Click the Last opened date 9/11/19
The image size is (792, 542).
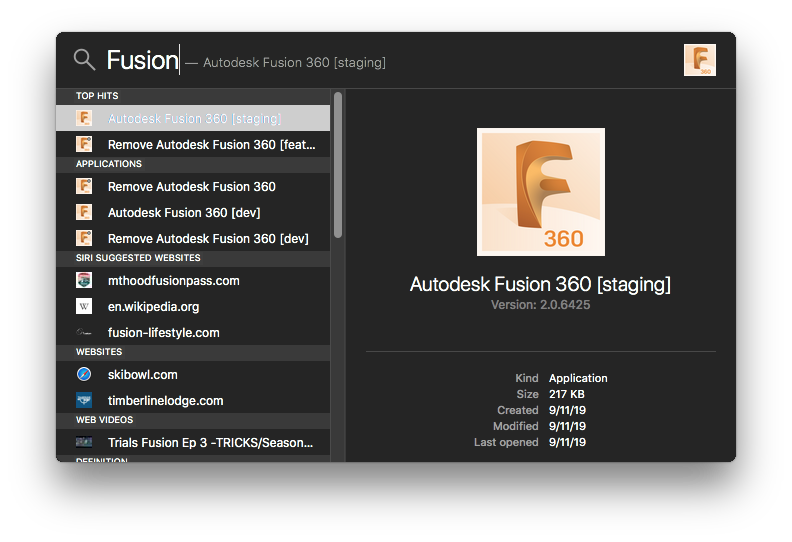(567, 442)
